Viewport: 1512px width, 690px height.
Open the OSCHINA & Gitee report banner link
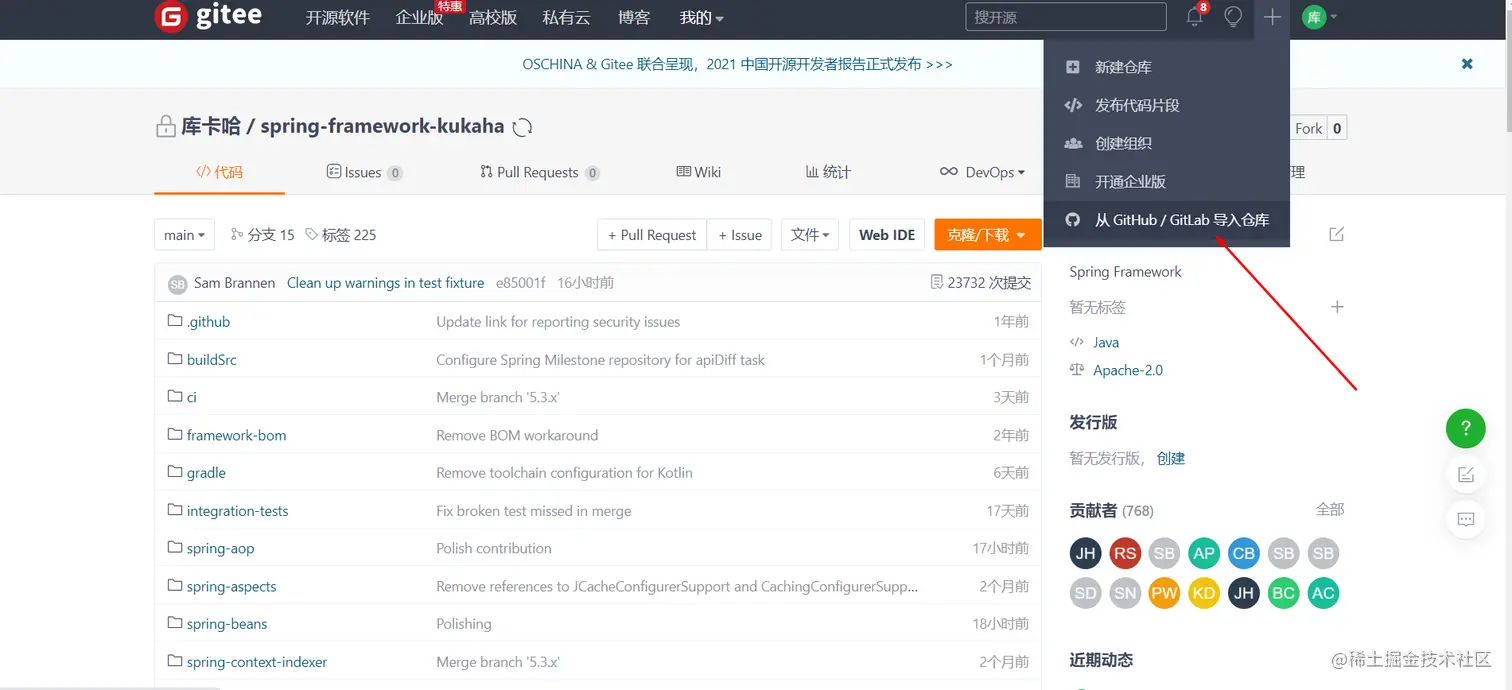click(x=737, y=64)
